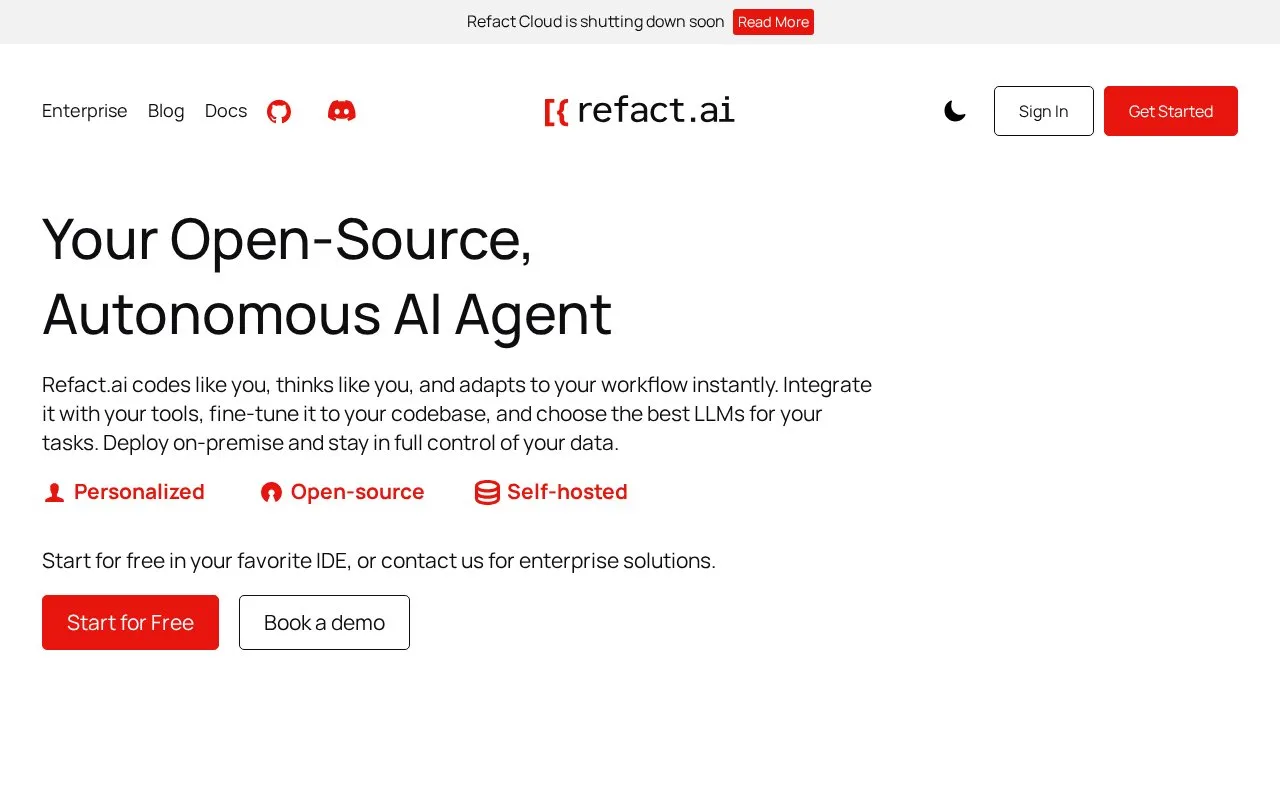Click the "Open-source" feature label
Image resolution: width=1280 pixels, height=800 pixels.
(358, 492)
